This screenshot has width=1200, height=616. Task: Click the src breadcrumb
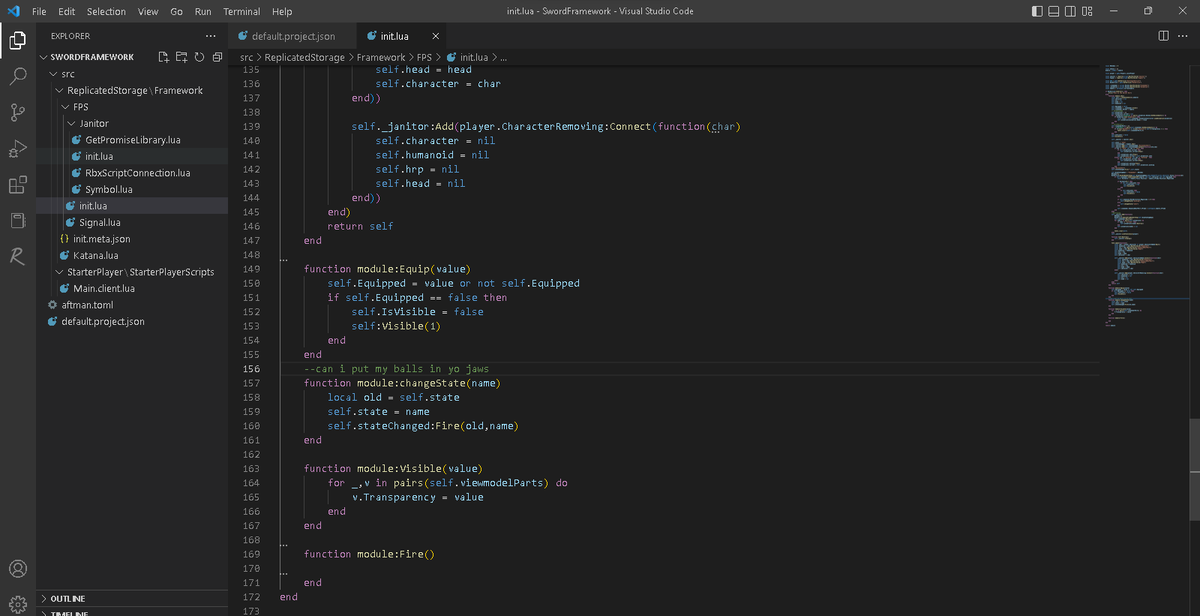246,57
